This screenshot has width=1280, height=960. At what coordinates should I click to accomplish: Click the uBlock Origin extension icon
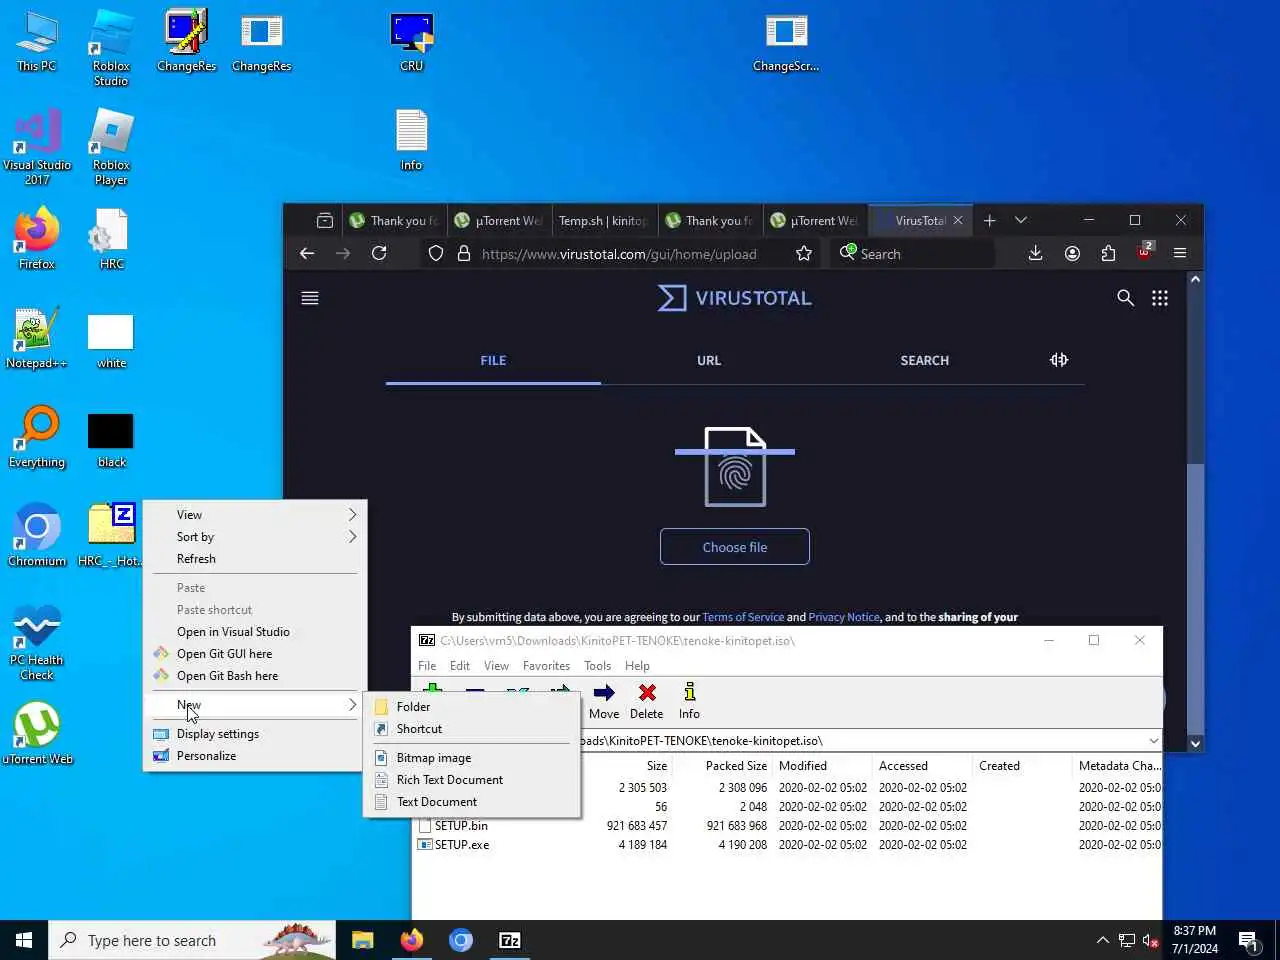coord(1144,251)
